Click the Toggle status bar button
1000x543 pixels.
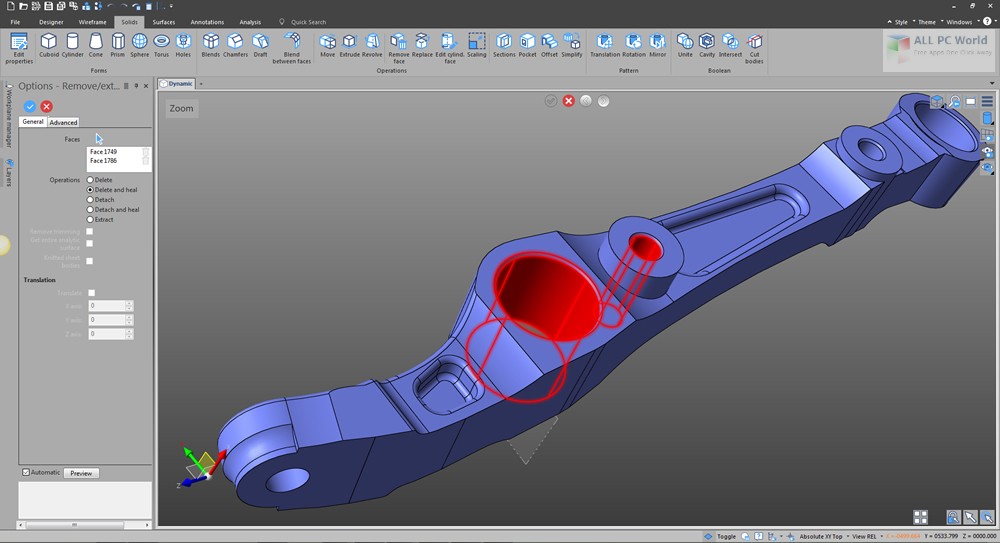(x=720, y=537)
